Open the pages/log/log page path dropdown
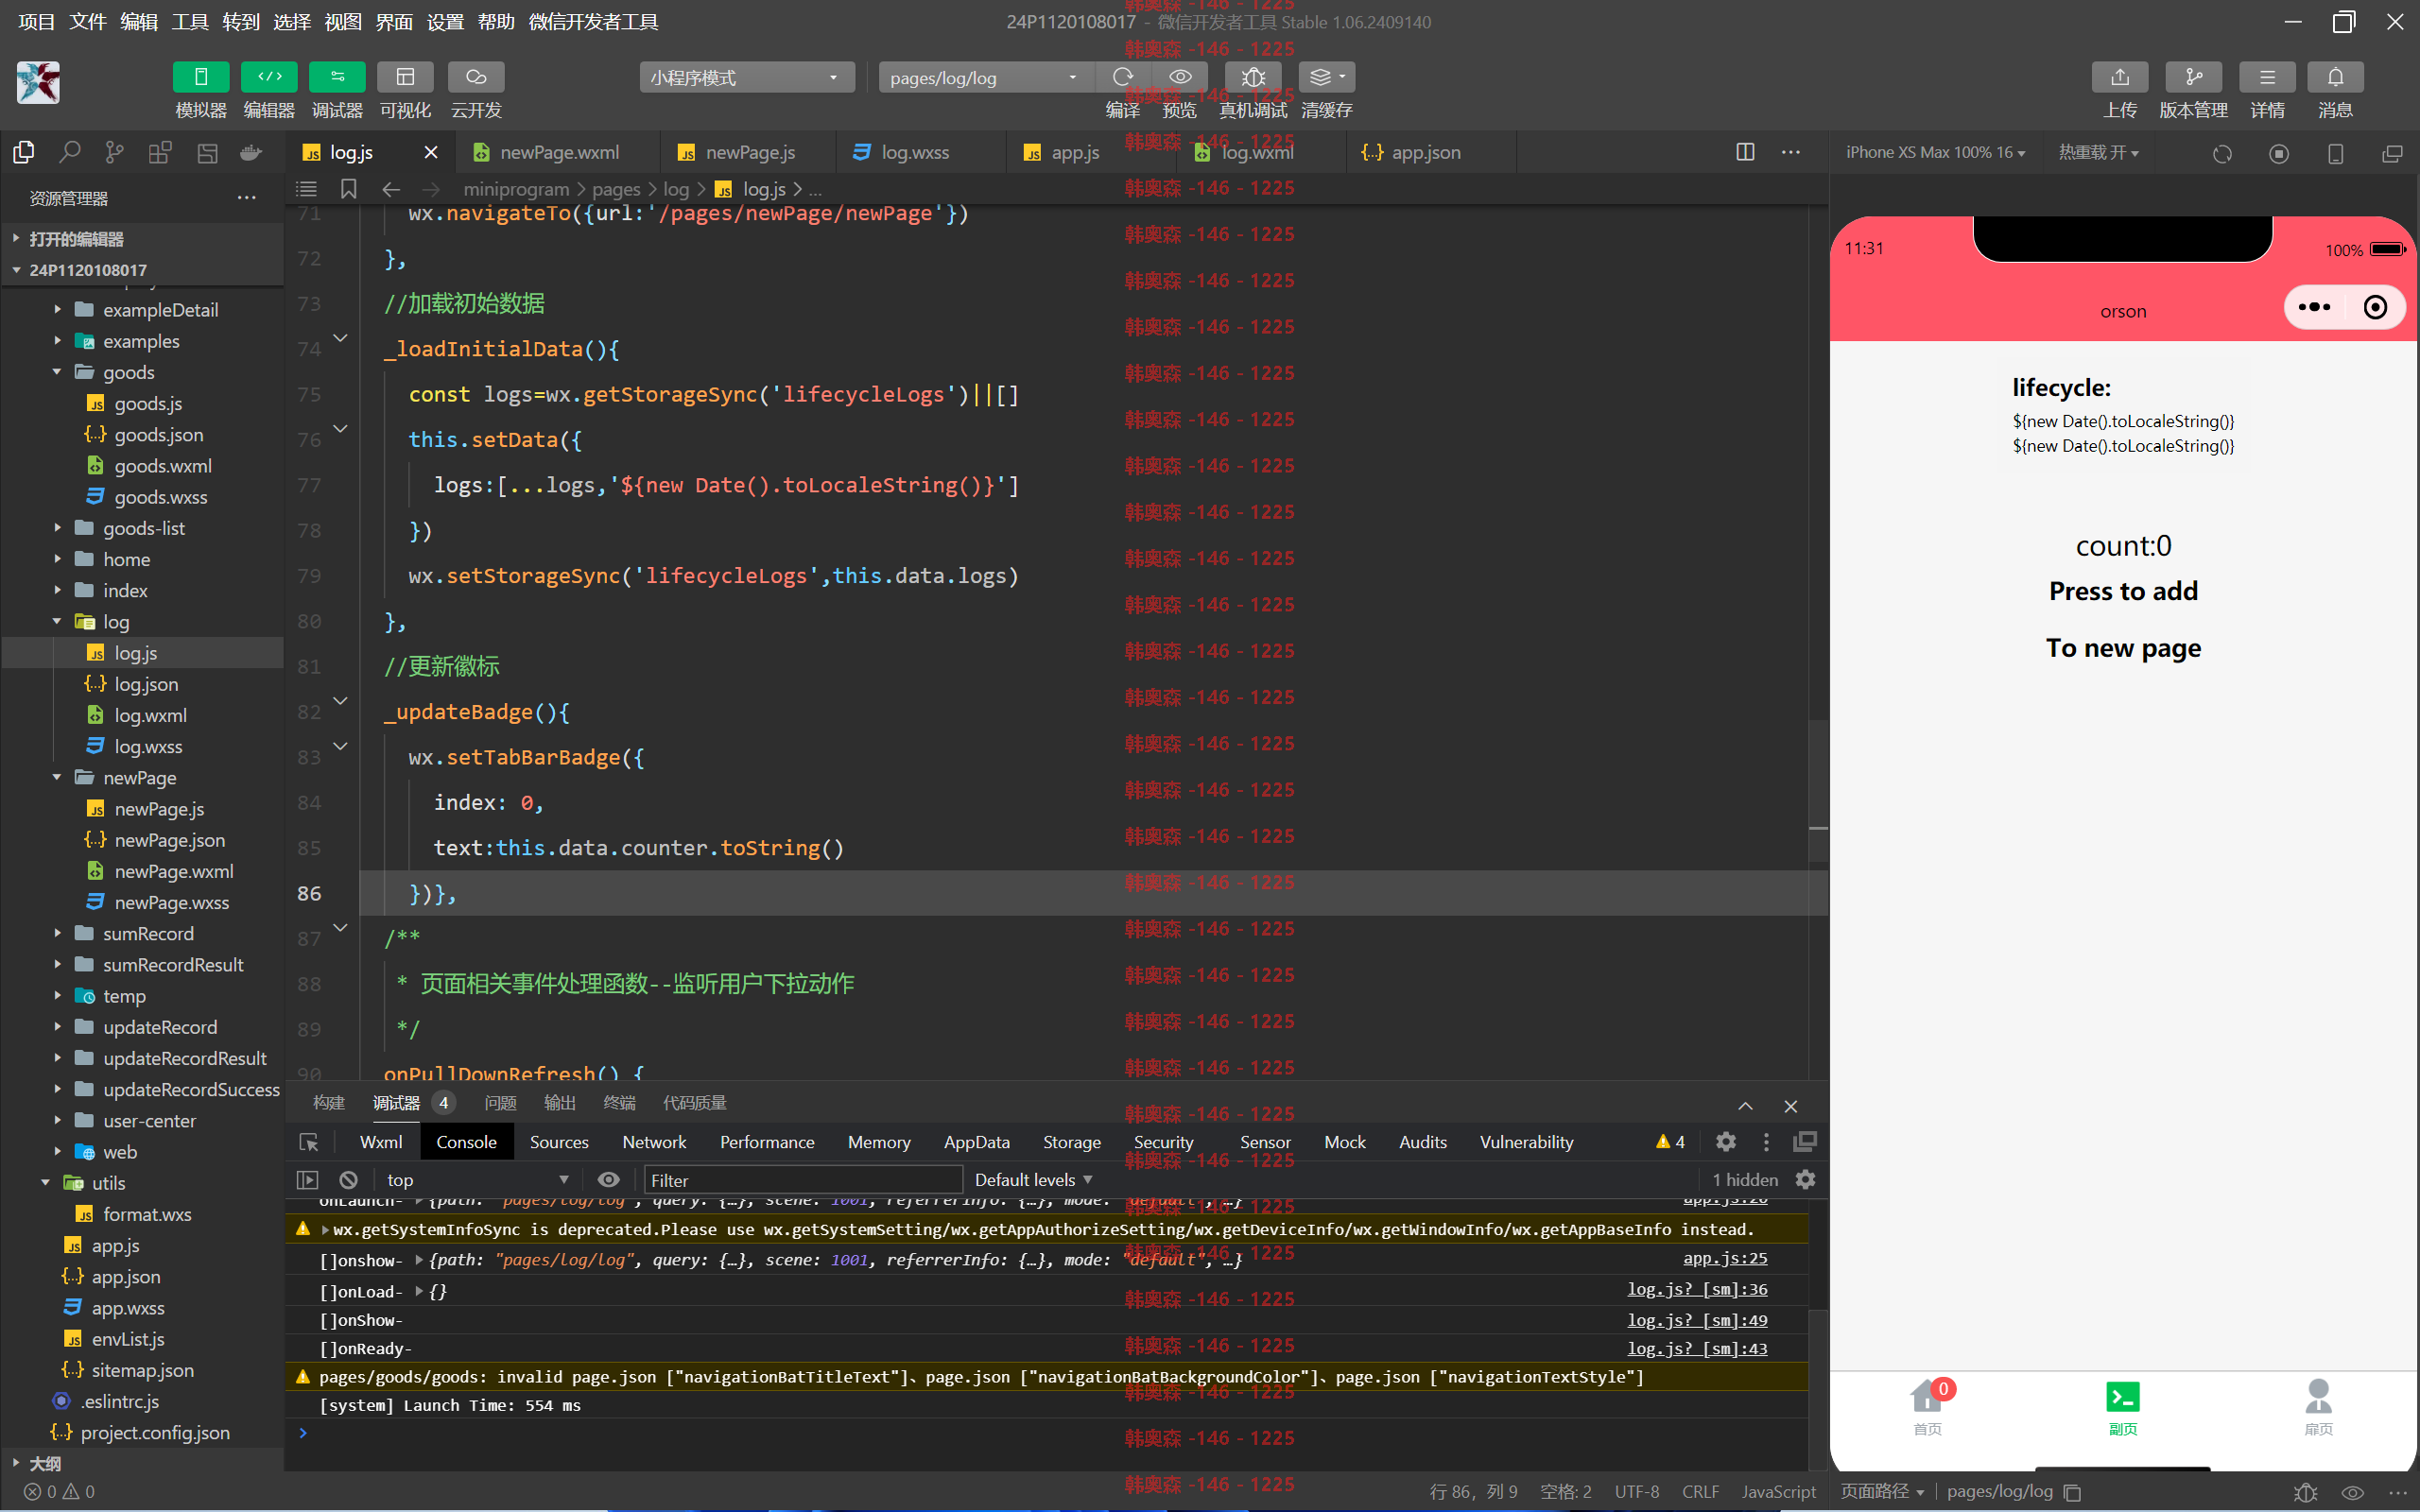Viewport: 2420px width, 1512px height. point(985,77)
